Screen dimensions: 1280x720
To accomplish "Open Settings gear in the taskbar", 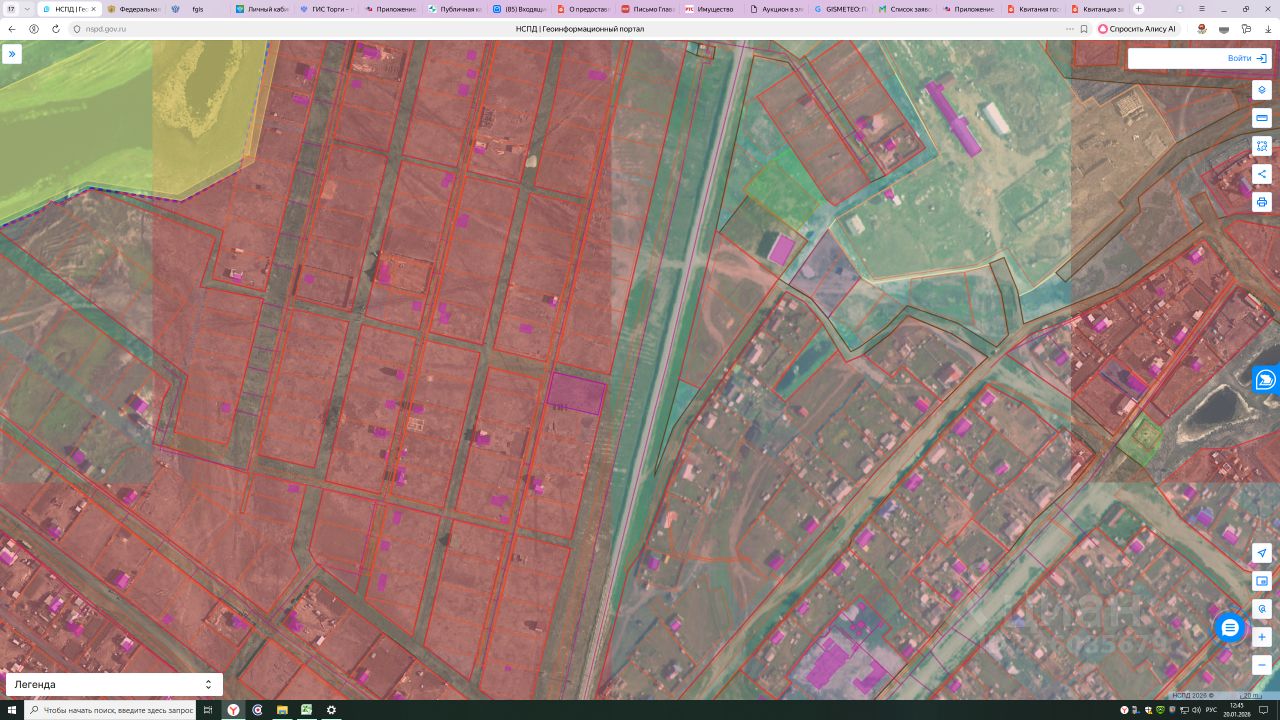I will [x=331, y=710].
